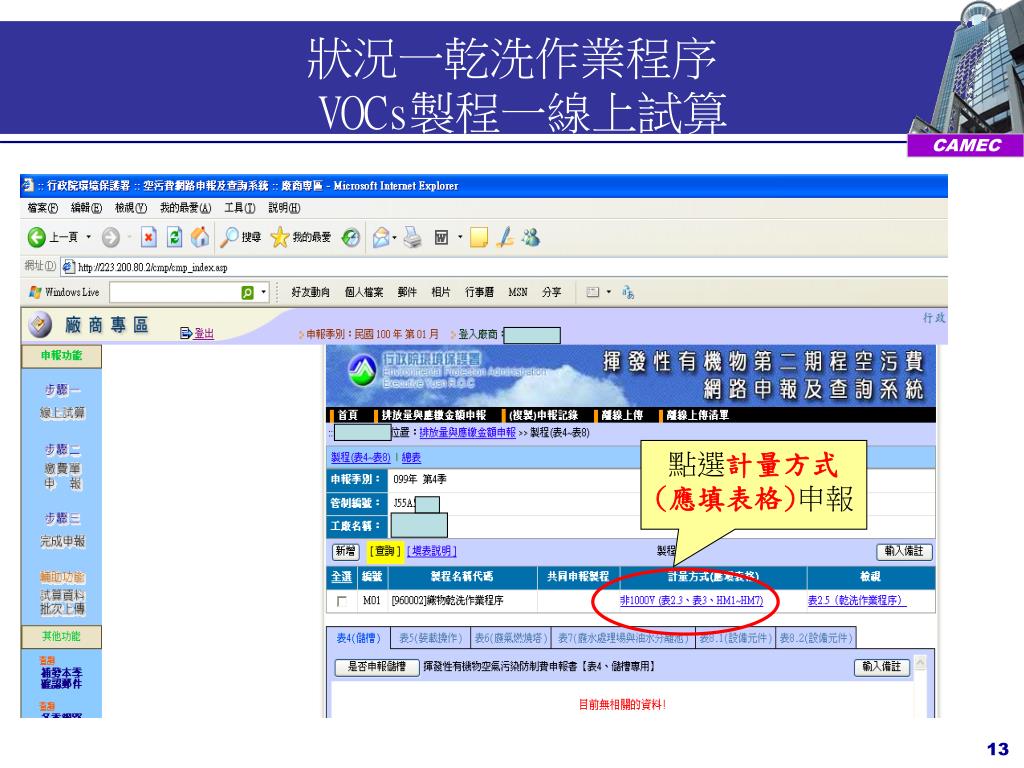Click the 登出 logout link
This screenshot has width=1024, height=768.
click(204, 333)
